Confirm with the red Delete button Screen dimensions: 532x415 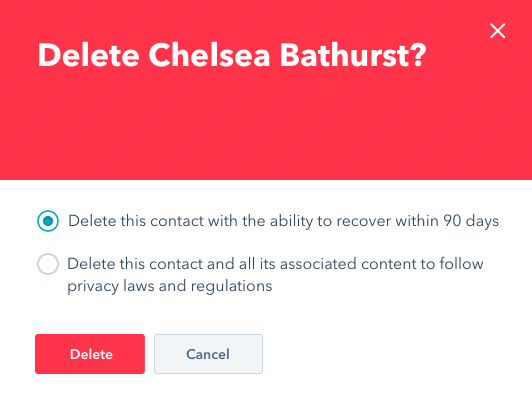[90, 354]
